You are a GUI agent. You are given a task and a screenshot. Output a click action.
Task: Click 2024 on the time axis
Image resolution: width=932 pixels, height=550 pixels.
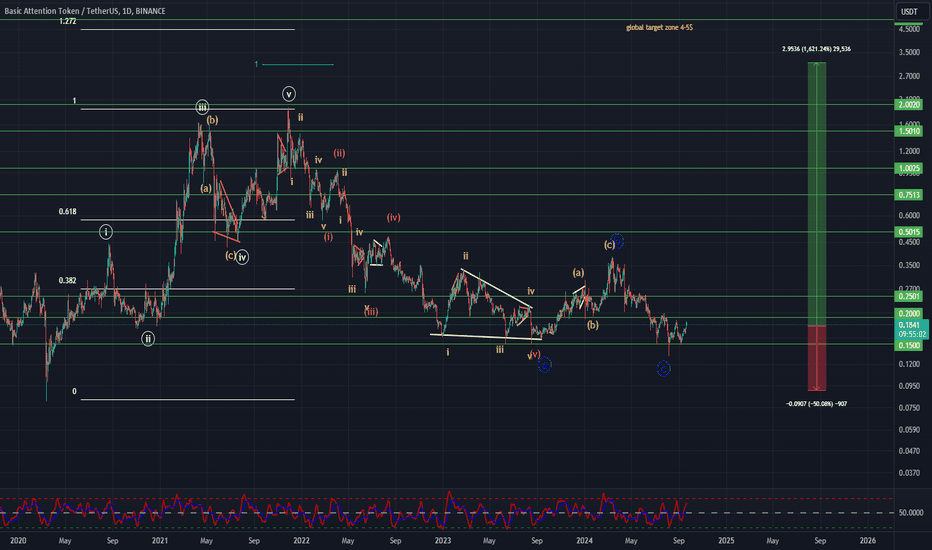(584, 540)
